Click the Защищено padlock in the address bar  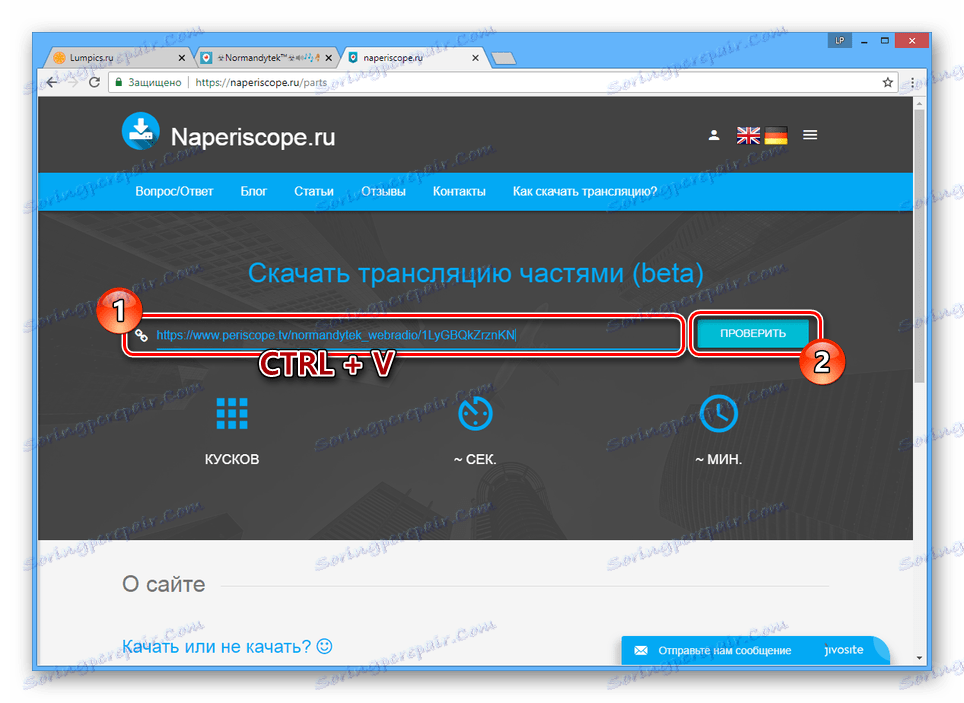coord(120,82)
